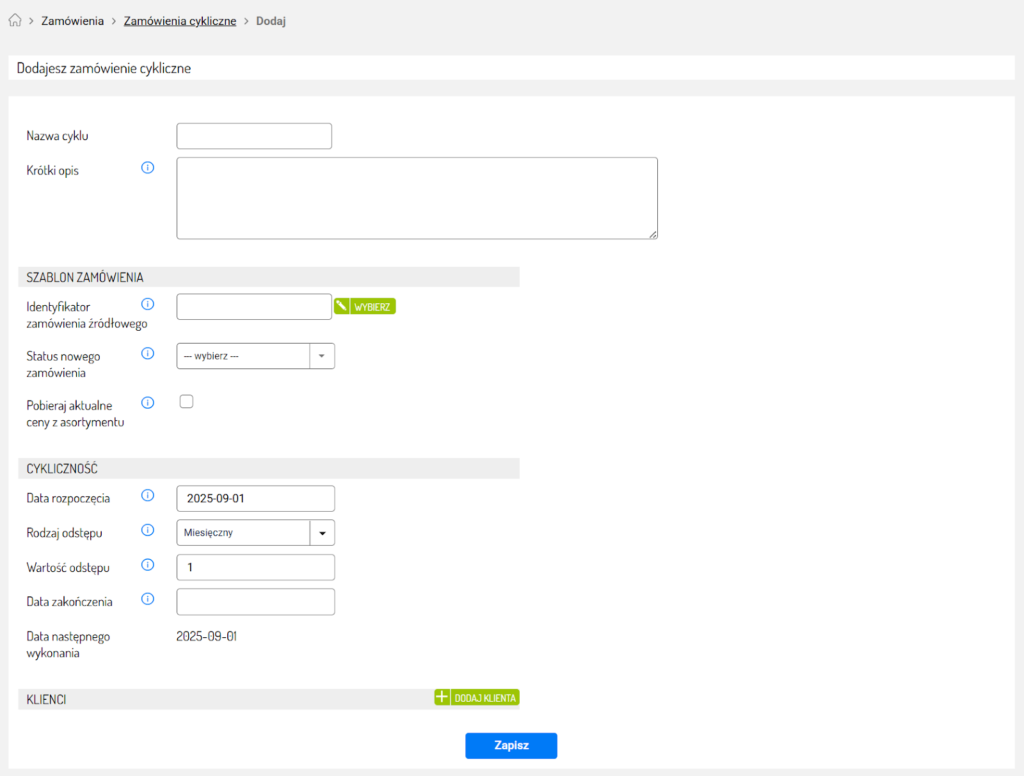Go to Zamówienia in the breadcrumb
Screen dimensions: 1024x776
tap(72, 21)
